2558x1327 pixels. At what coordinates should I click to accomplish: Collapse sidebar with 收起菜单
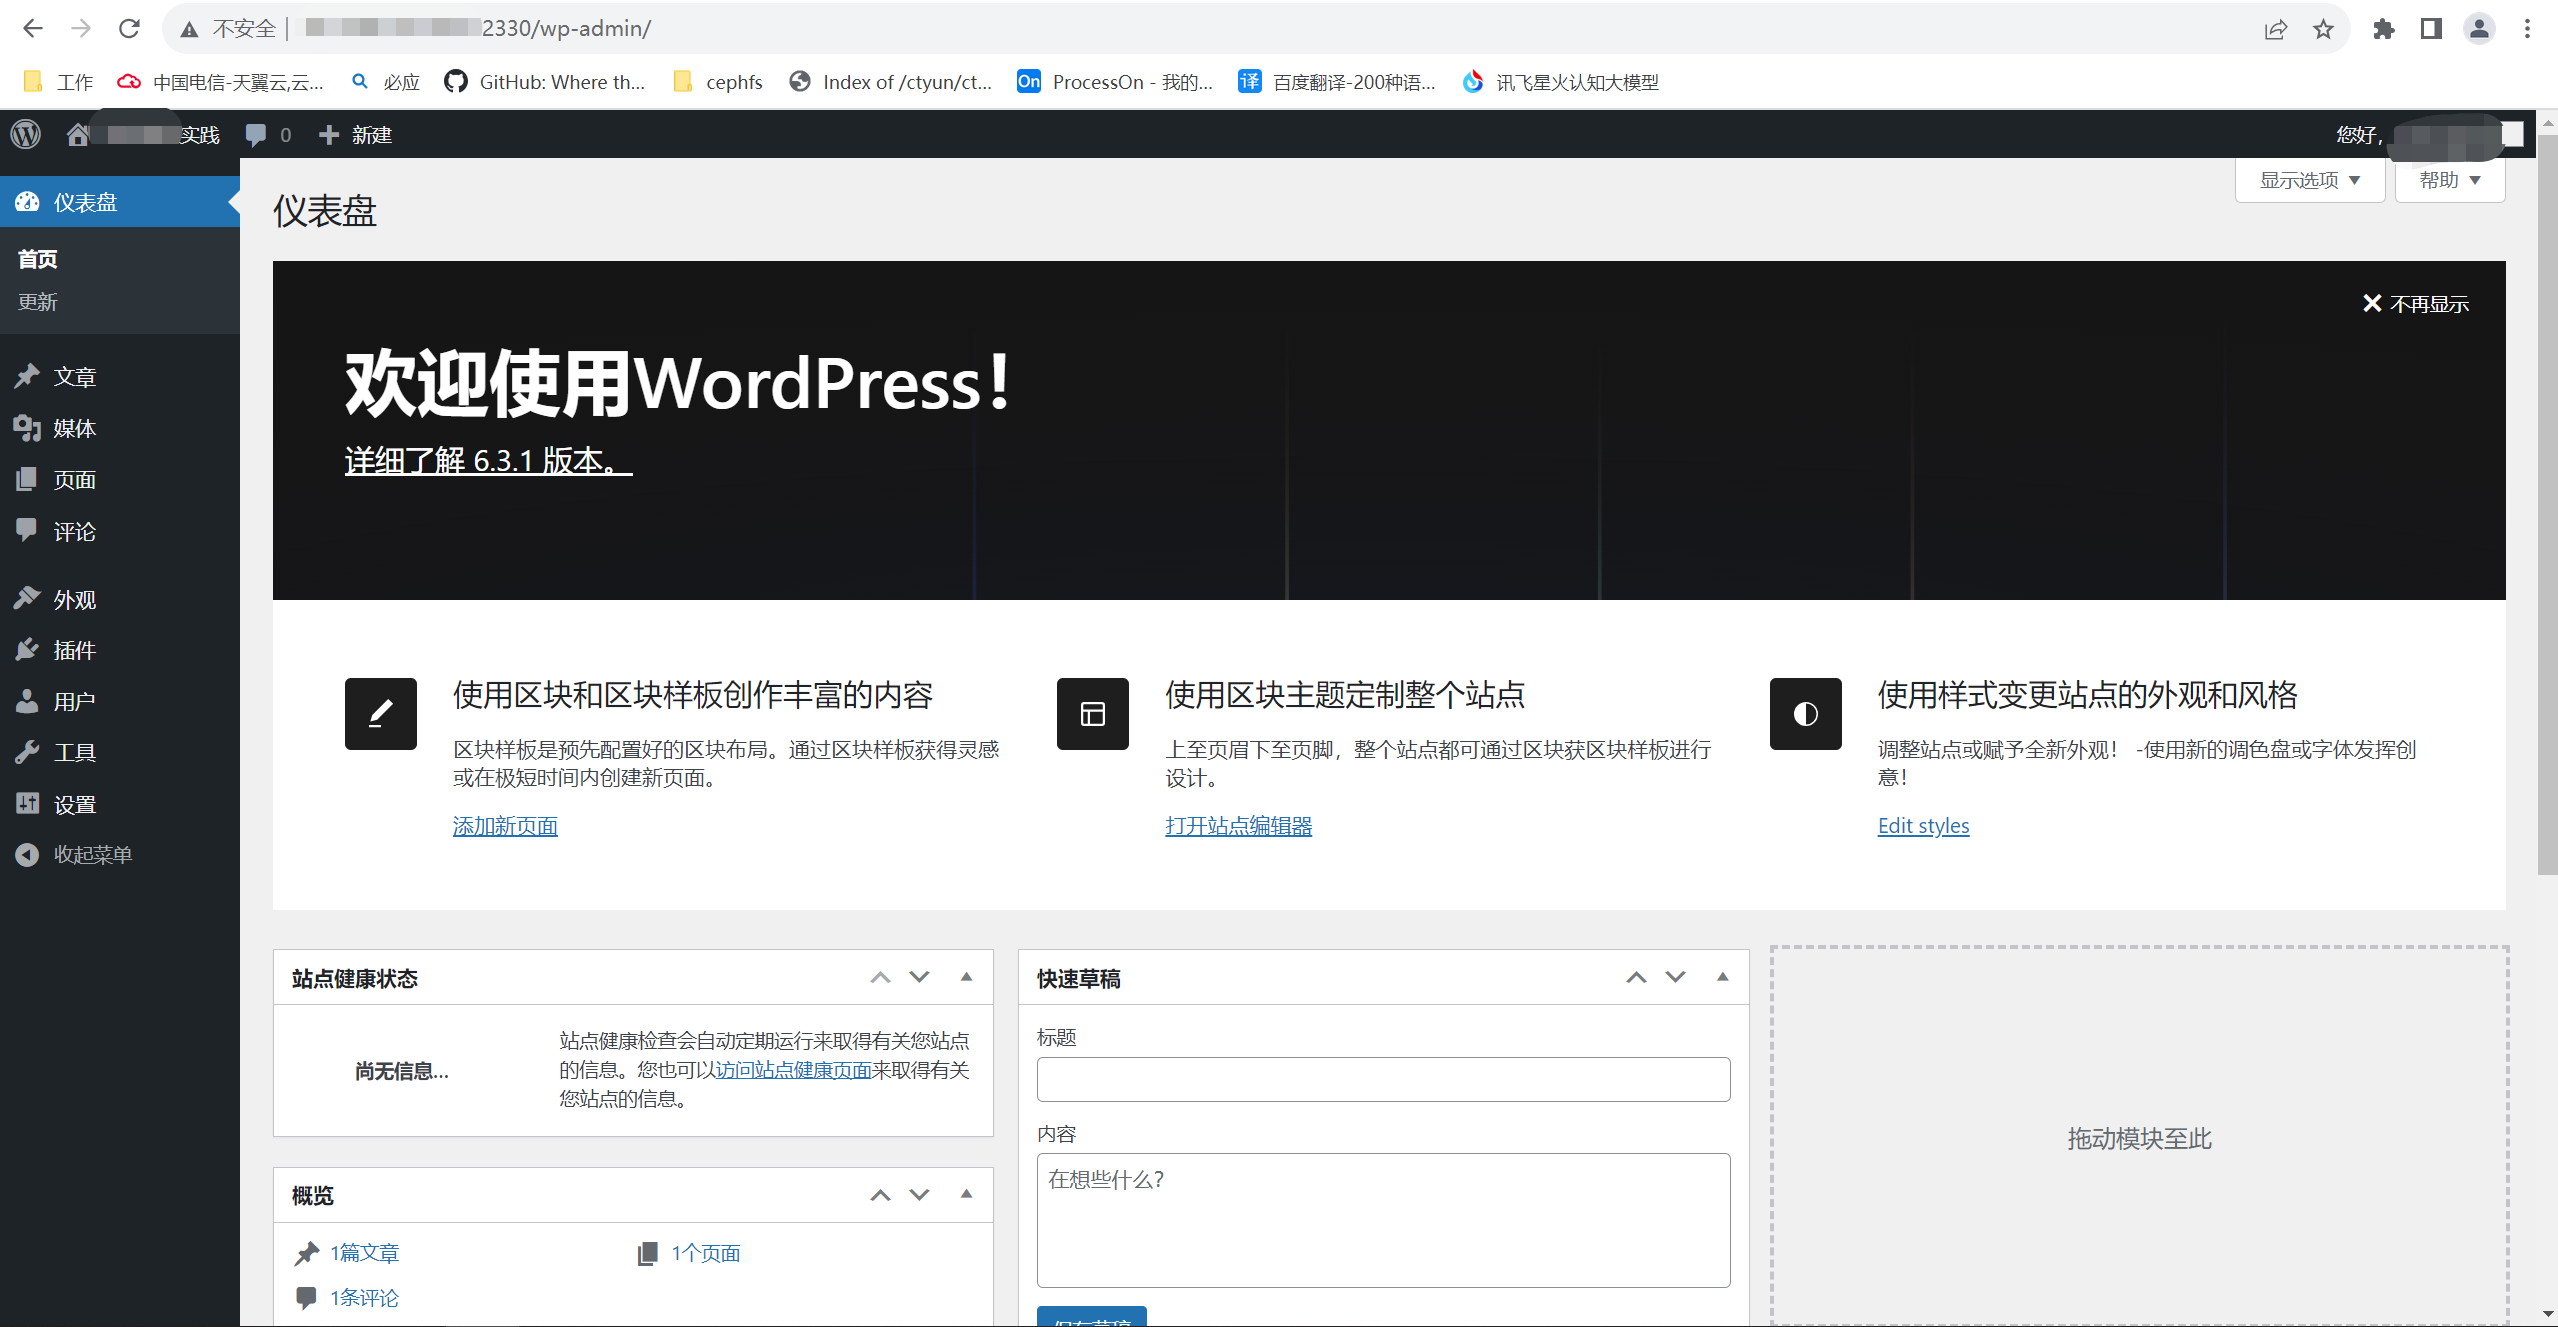click(x=92, y=855)
